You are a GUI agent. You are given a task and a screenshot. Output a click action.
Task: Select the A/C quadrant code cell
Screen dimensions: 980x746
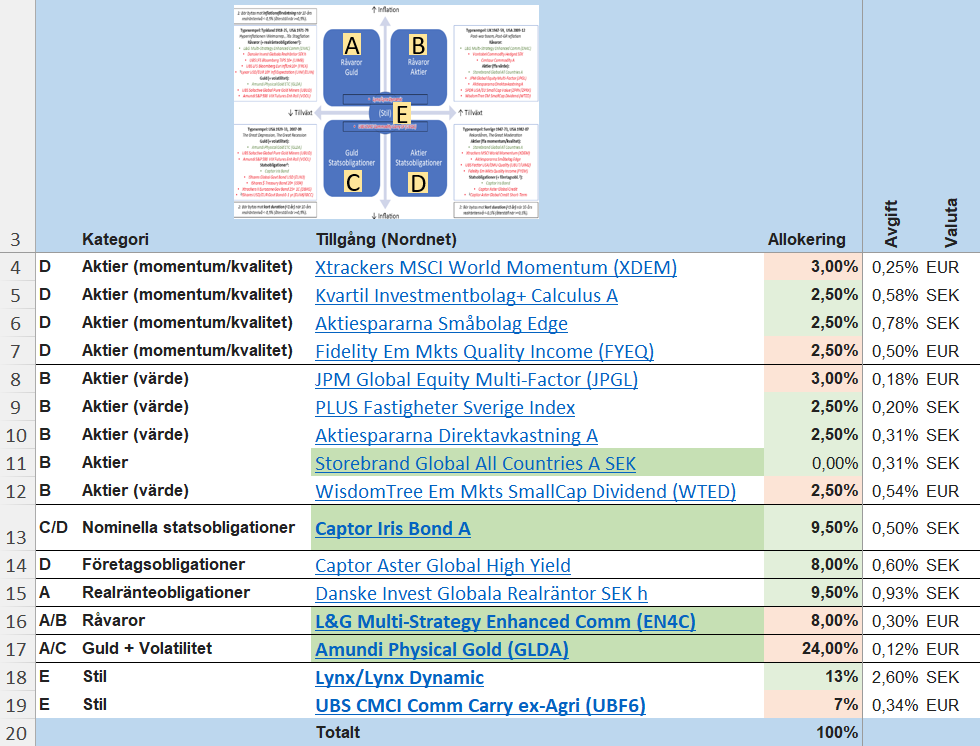tap(52, 649)
